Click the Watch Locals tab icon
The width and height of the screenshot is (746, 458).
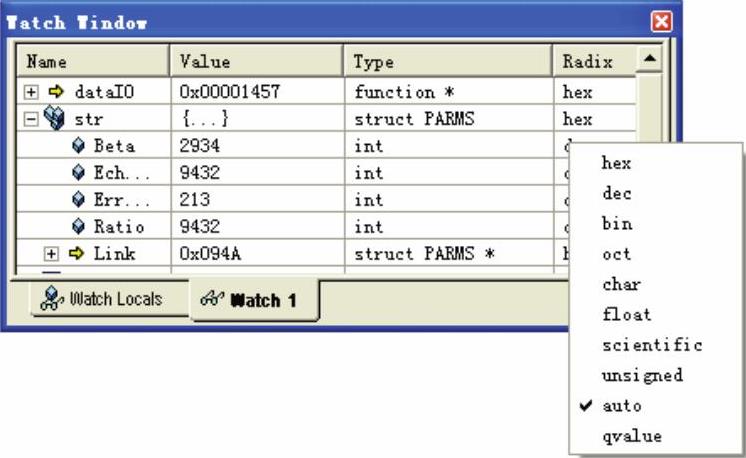pyautogui.click(x=51, y=298)
